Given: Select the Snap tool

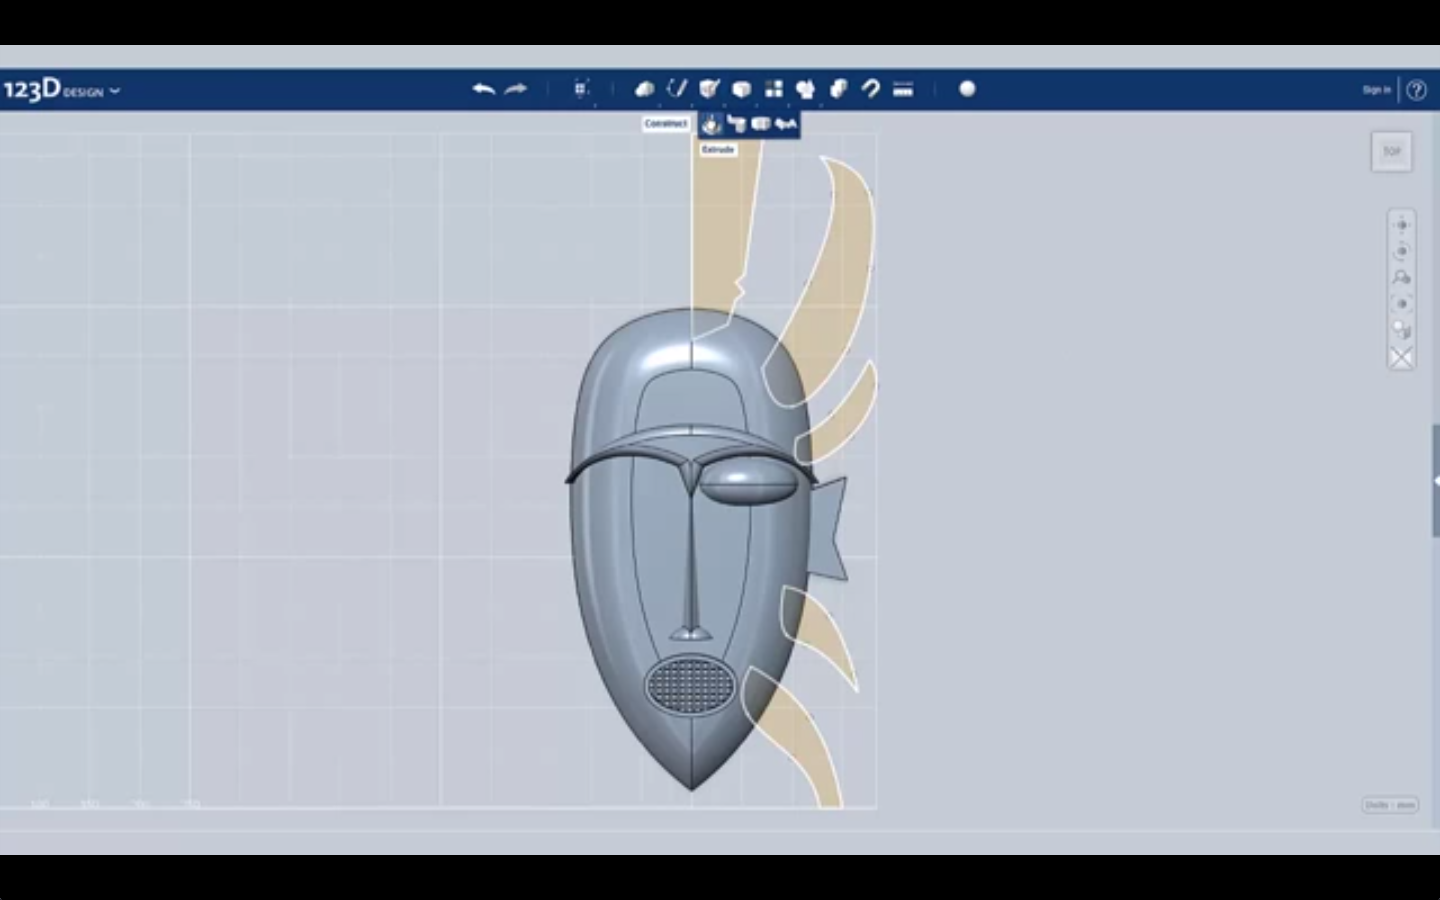Looking at the screenshot, I should tap(871, 89).
